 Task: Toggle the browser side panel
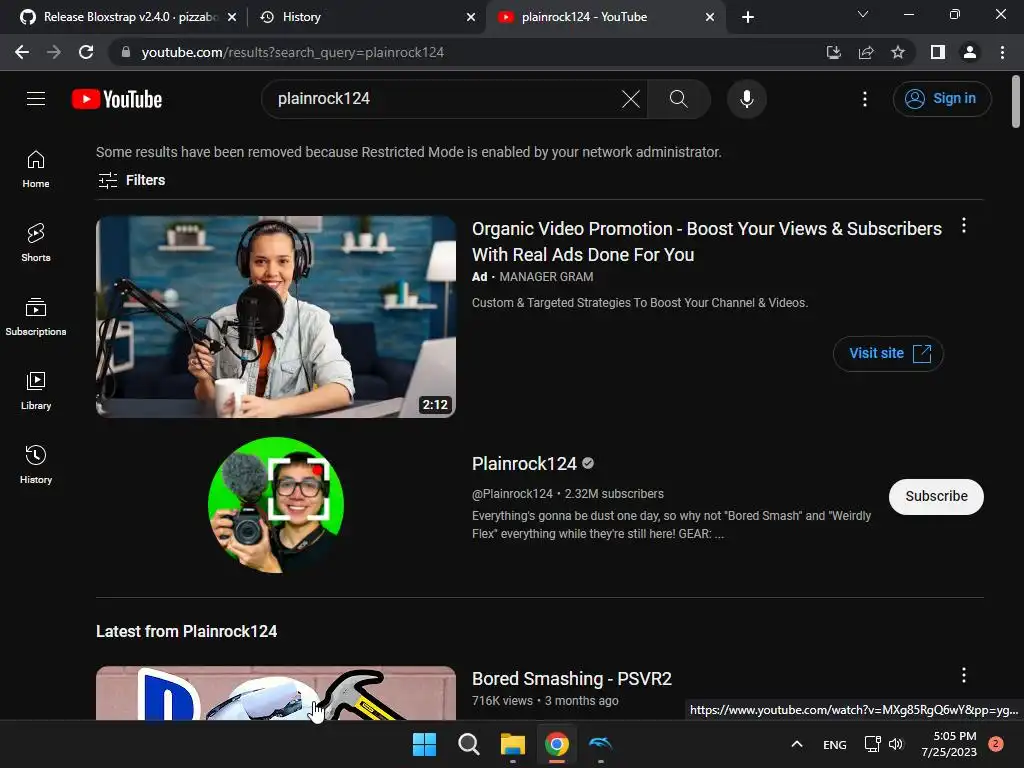tap(938, 52)
